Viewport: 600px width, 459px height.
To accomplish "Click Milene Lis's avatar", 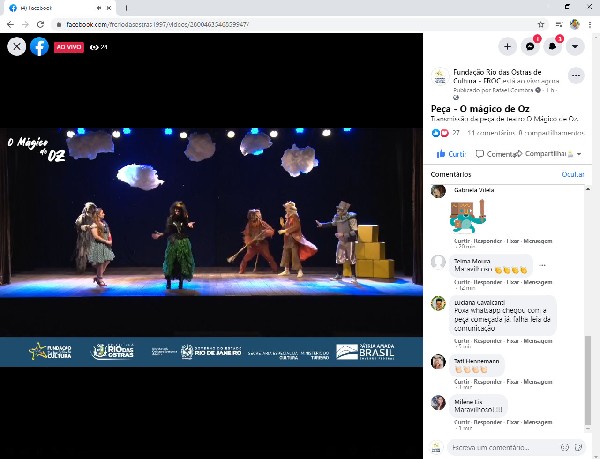I will click(x=438, y=402).
